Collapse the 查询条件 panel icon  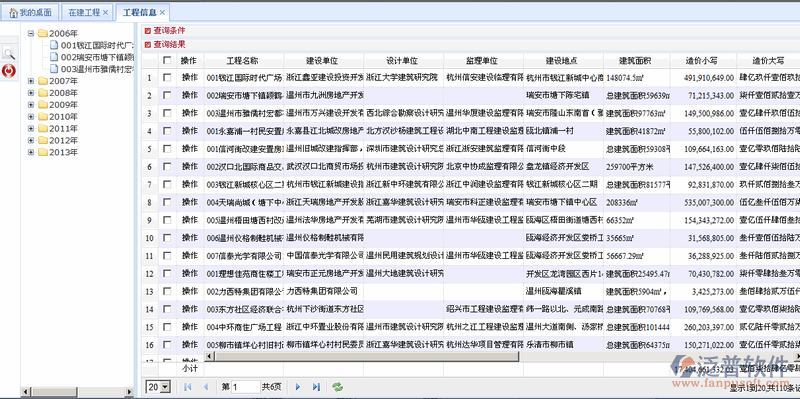point(148,31)
